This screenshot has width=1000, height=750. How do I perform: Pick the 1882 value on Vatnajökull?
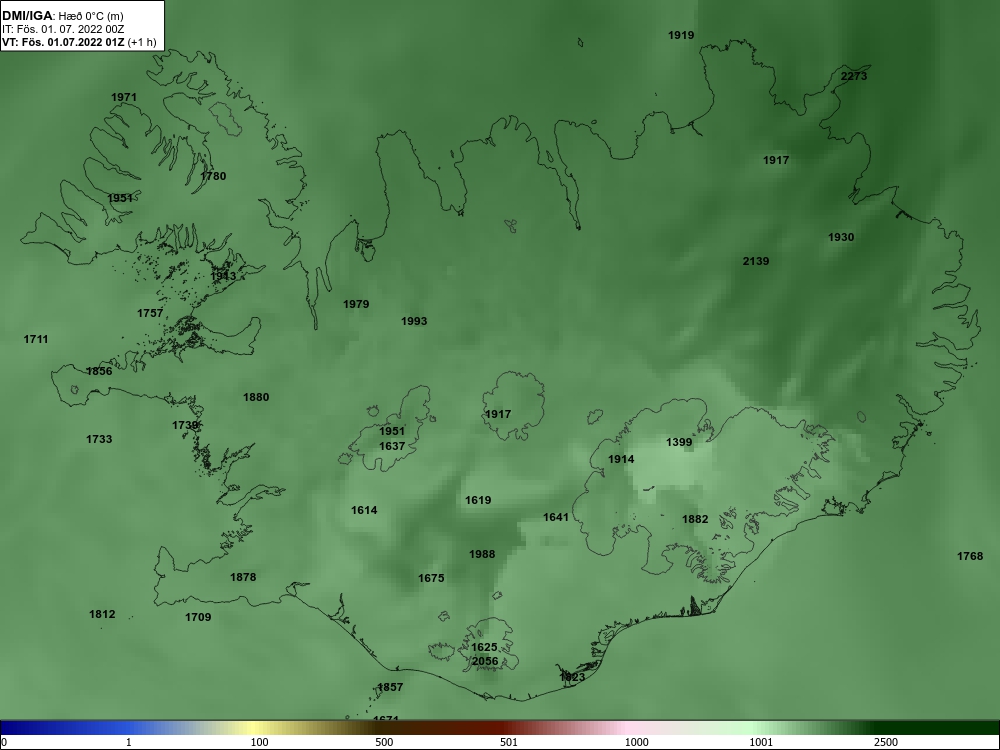[695, 519]
